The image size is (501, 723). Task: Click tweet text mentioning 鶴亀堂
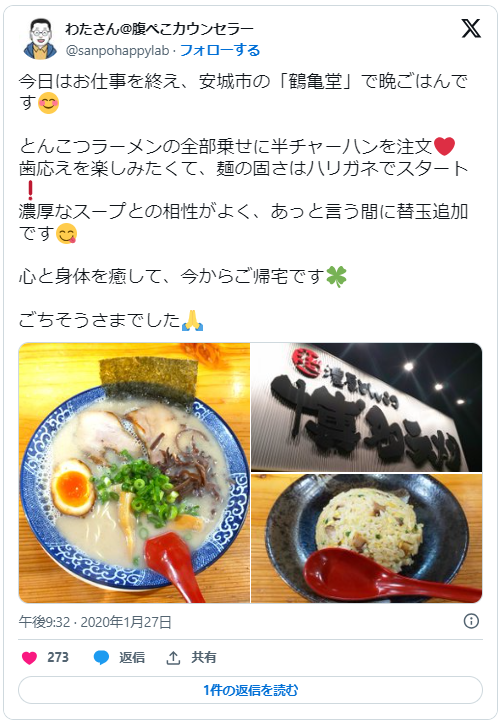pos(243,92)
